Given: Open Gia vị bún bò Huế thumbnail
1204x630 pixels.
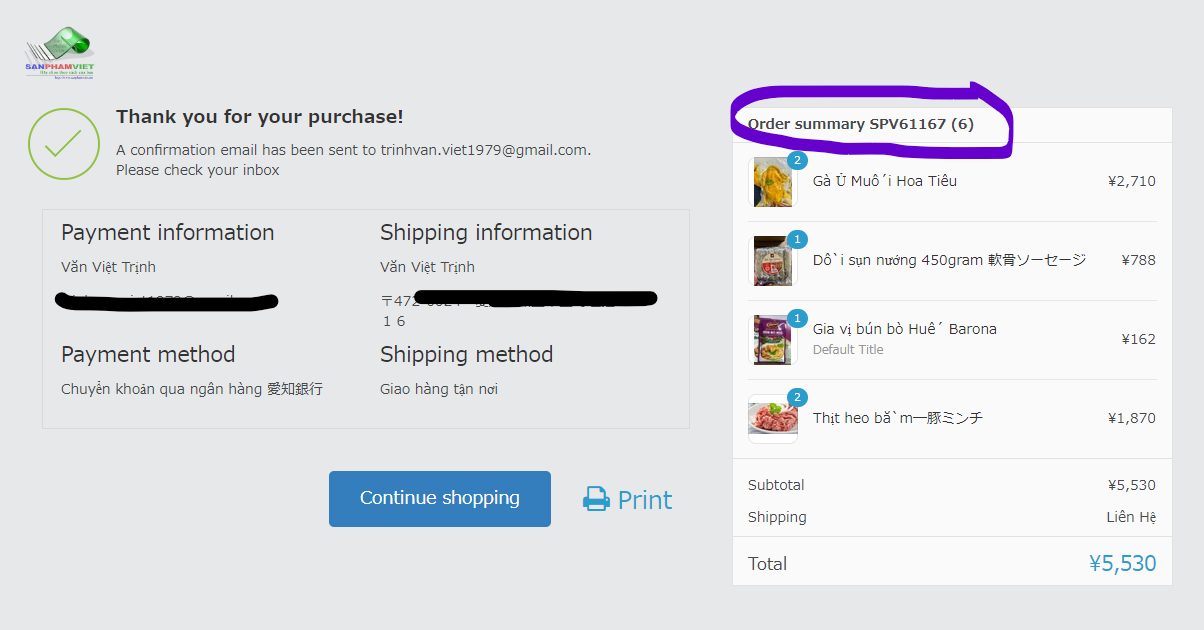Looking at the screenshot, I should (772, 340).
